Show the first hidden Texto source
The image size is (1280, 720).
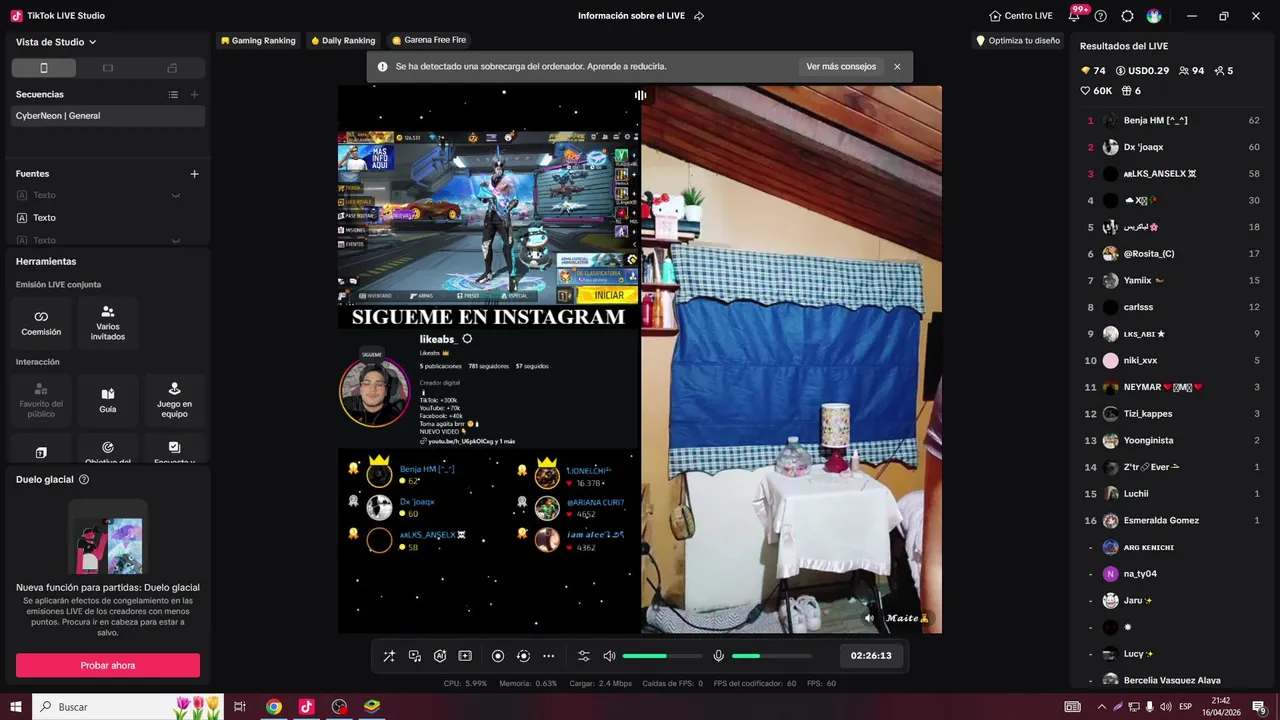[x=176, y=195]
